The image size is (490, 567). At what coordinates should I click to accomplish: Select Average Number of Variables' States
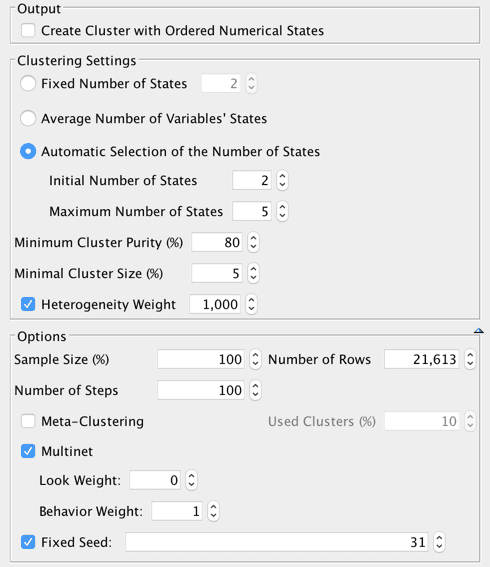[28, 118]
